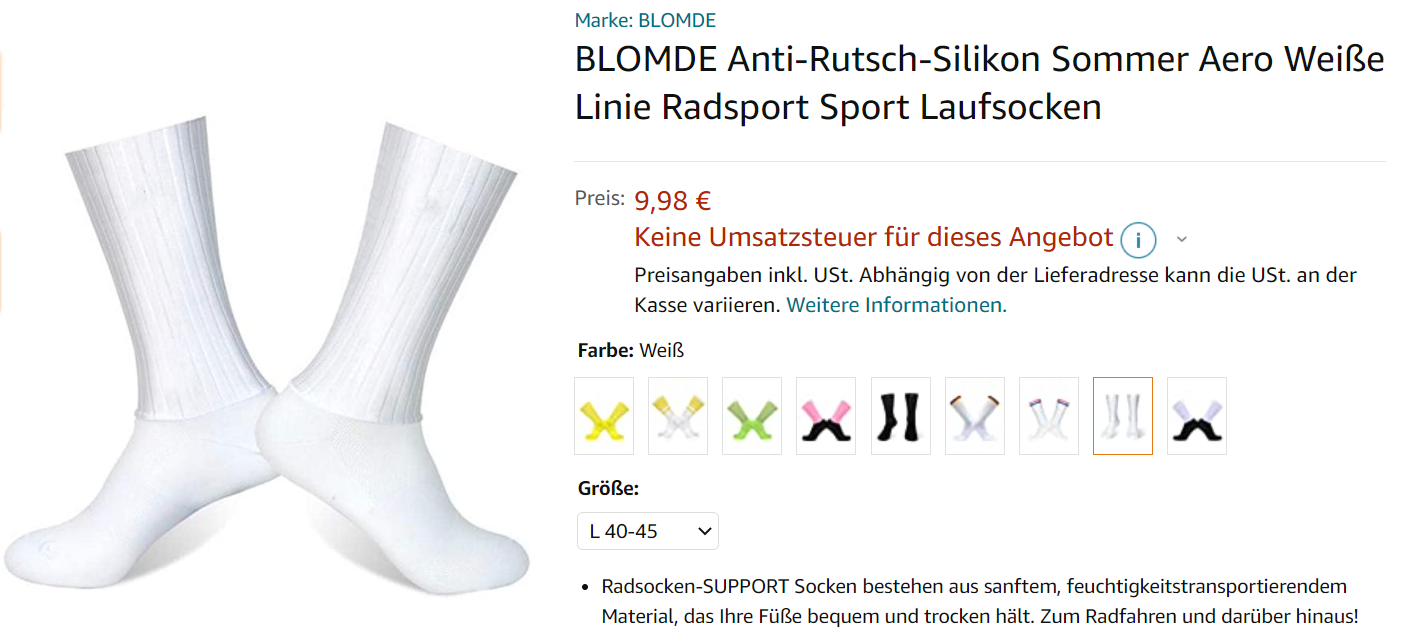This screenshot has width=1414, height=629.
Task: Pick the white sock with striped cuff variant
Action: point(1049,416)
